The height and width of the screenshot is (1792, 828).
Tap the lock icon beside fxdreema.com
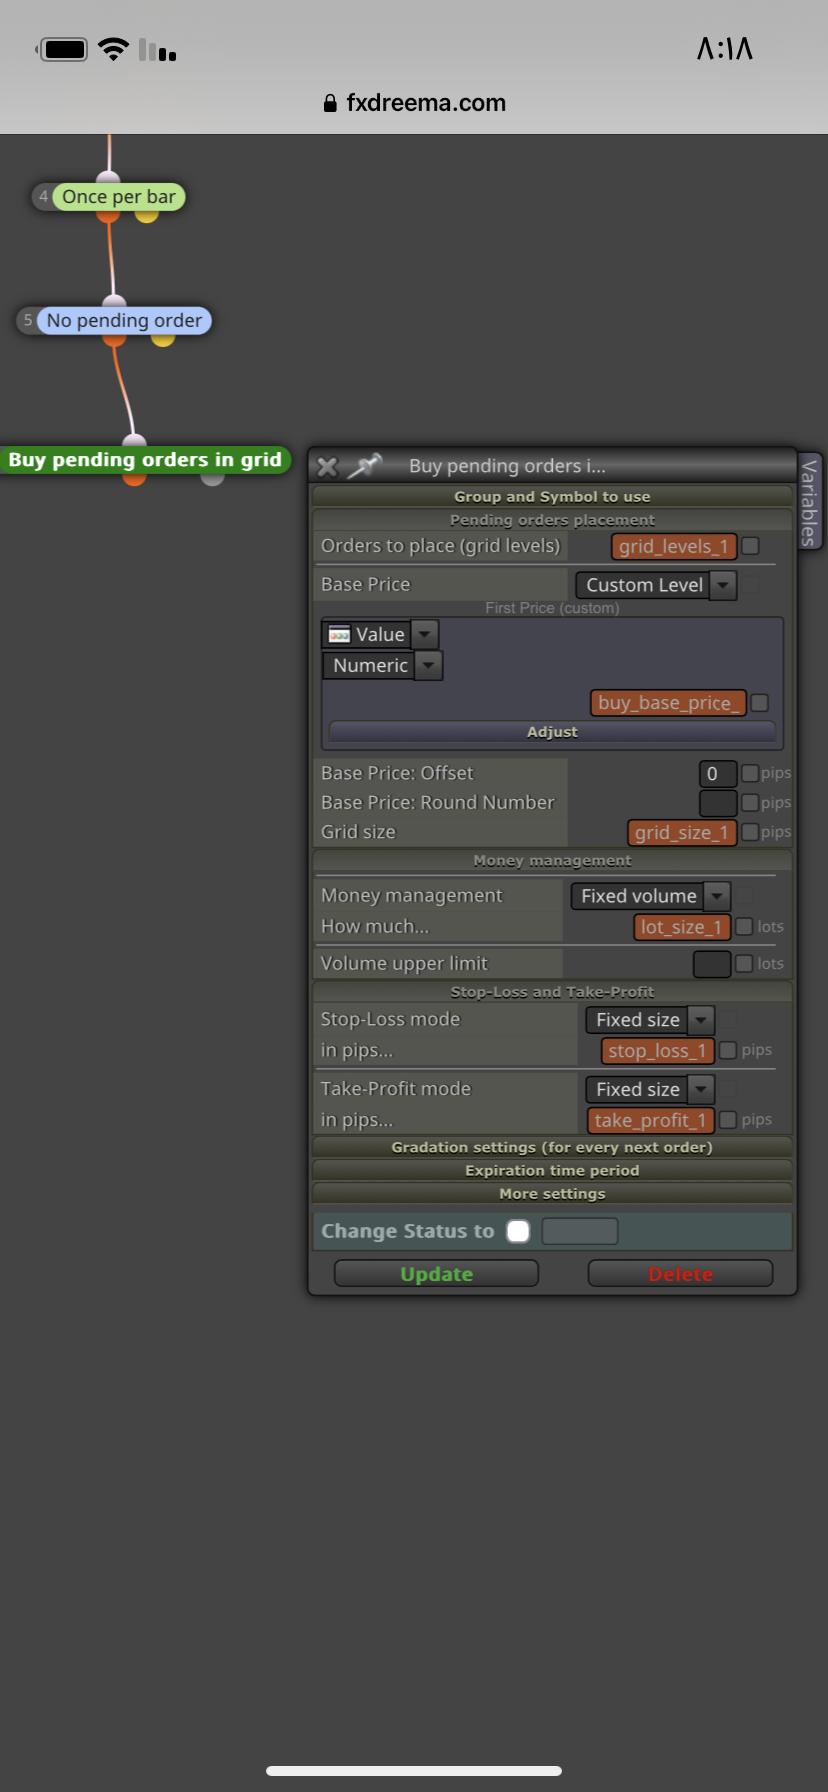point(330,103)
